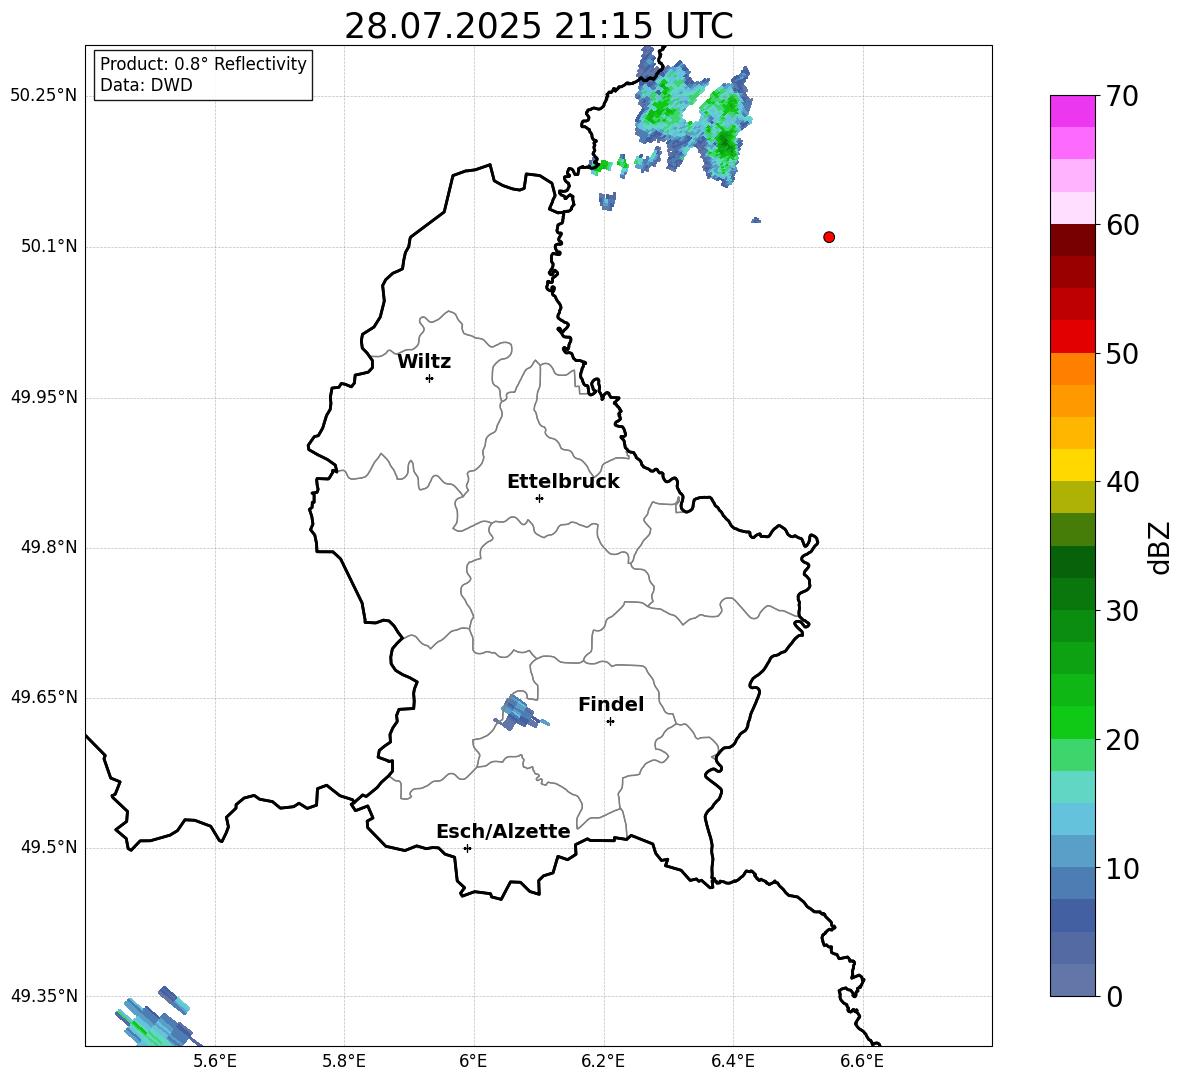Click the dBZ colorbar label

[x=1160, y=547]
